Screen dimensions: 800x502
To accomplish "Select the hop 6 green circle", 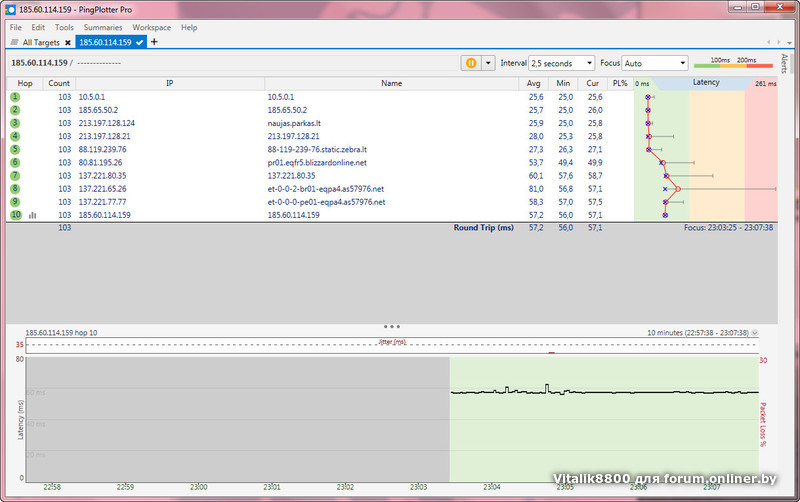I will (15, 162).
